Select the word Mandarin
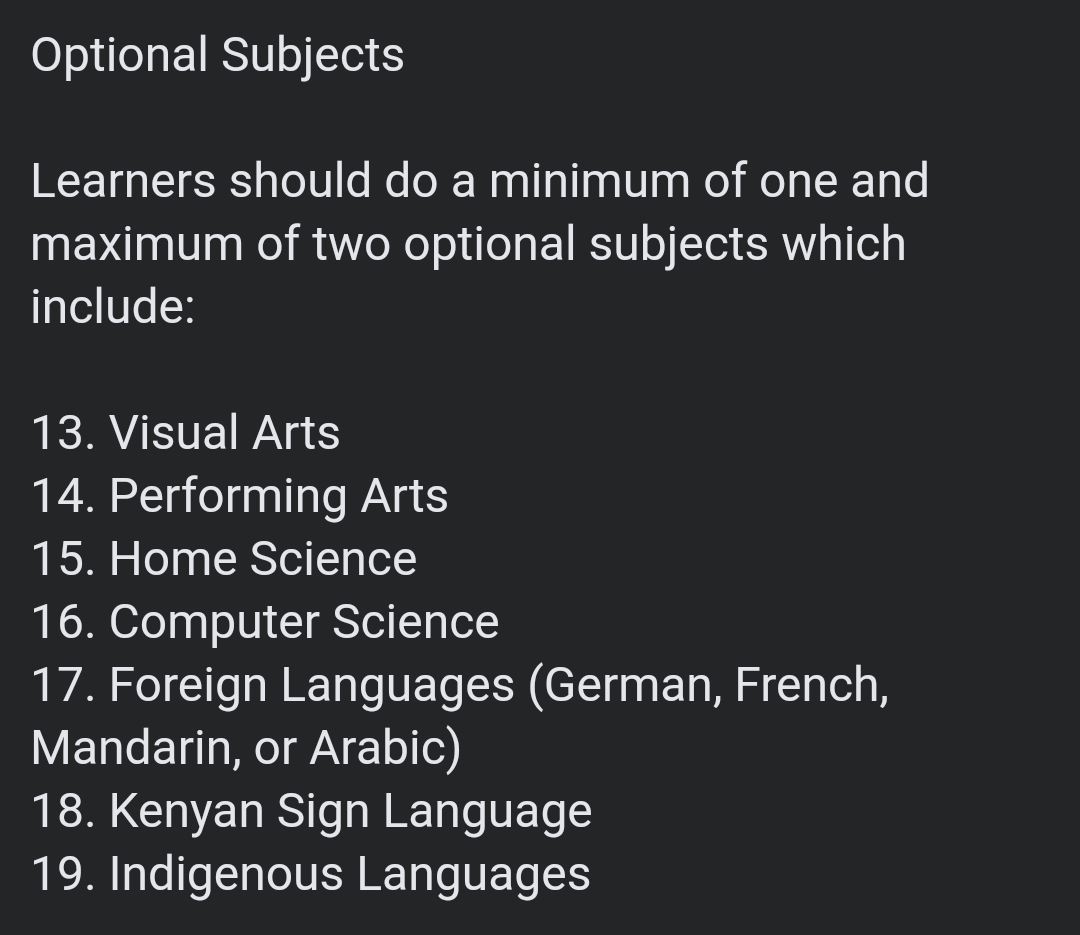The image size is (1080, 935). coord(135,748)
